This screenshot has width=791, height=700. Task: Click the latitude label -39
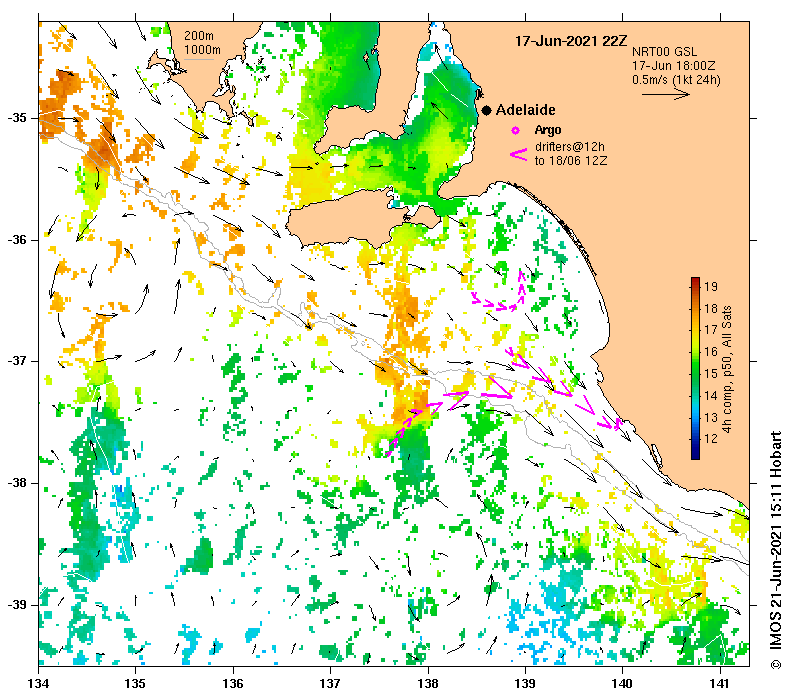click(16, 604)
